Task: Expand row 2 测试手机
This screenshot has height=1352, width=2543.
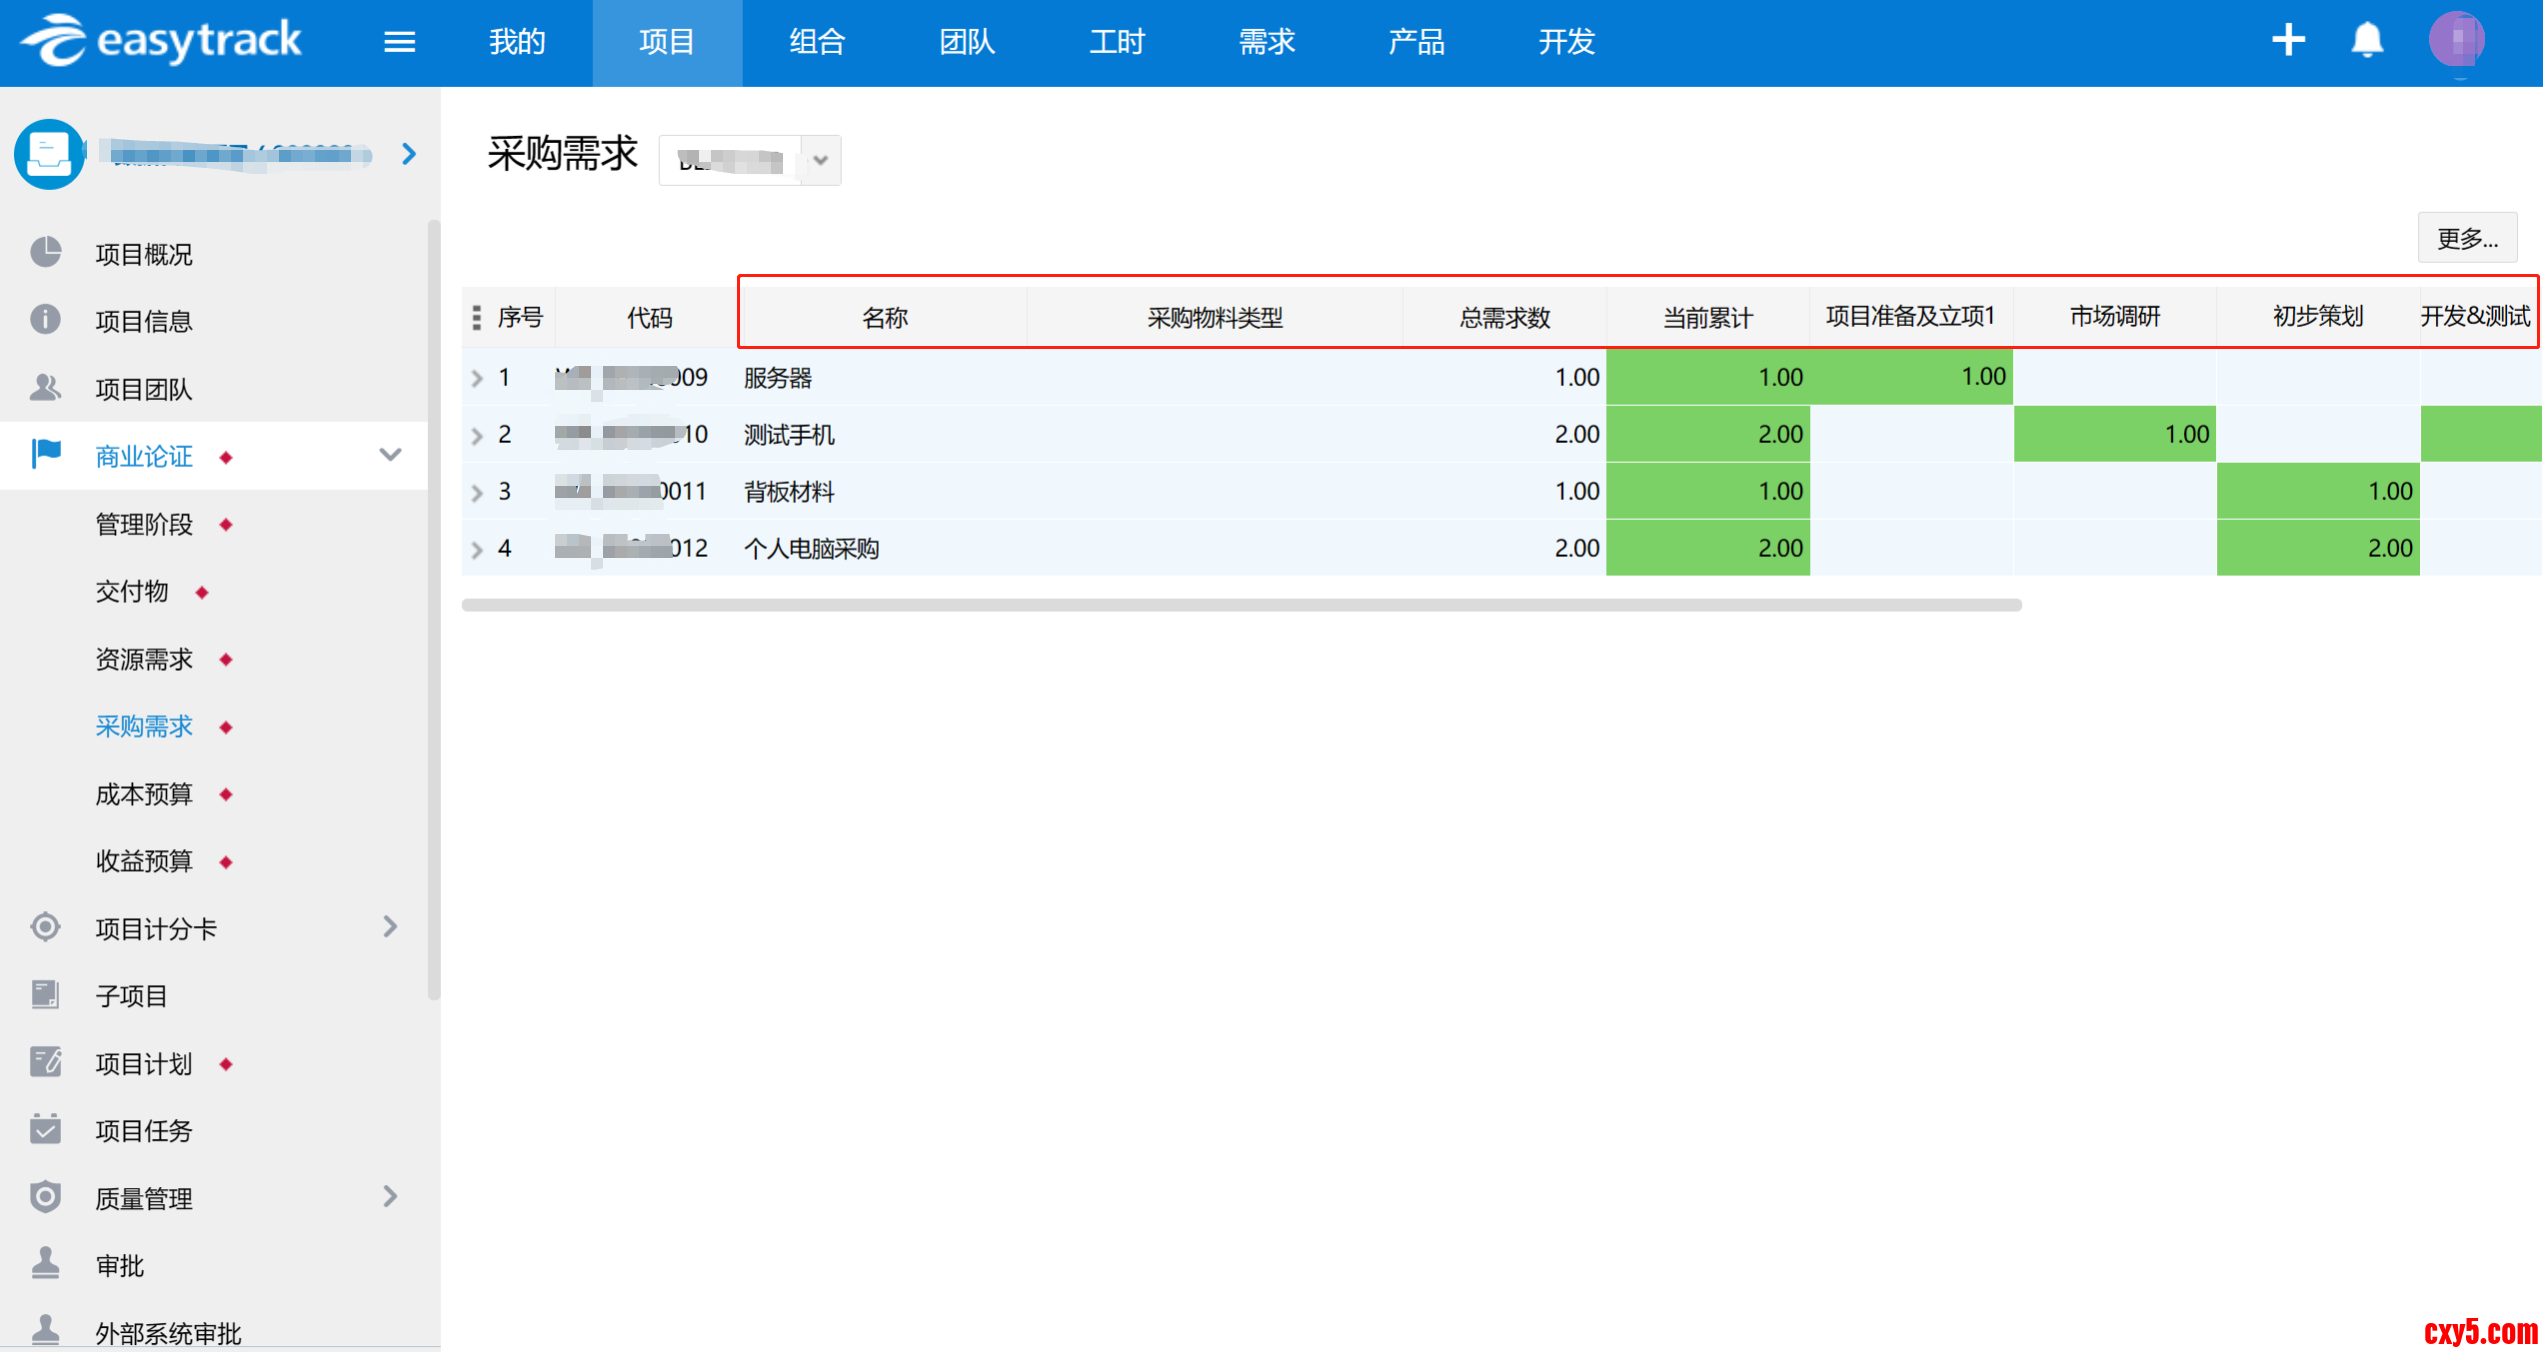Action: (x=477, y=435)
